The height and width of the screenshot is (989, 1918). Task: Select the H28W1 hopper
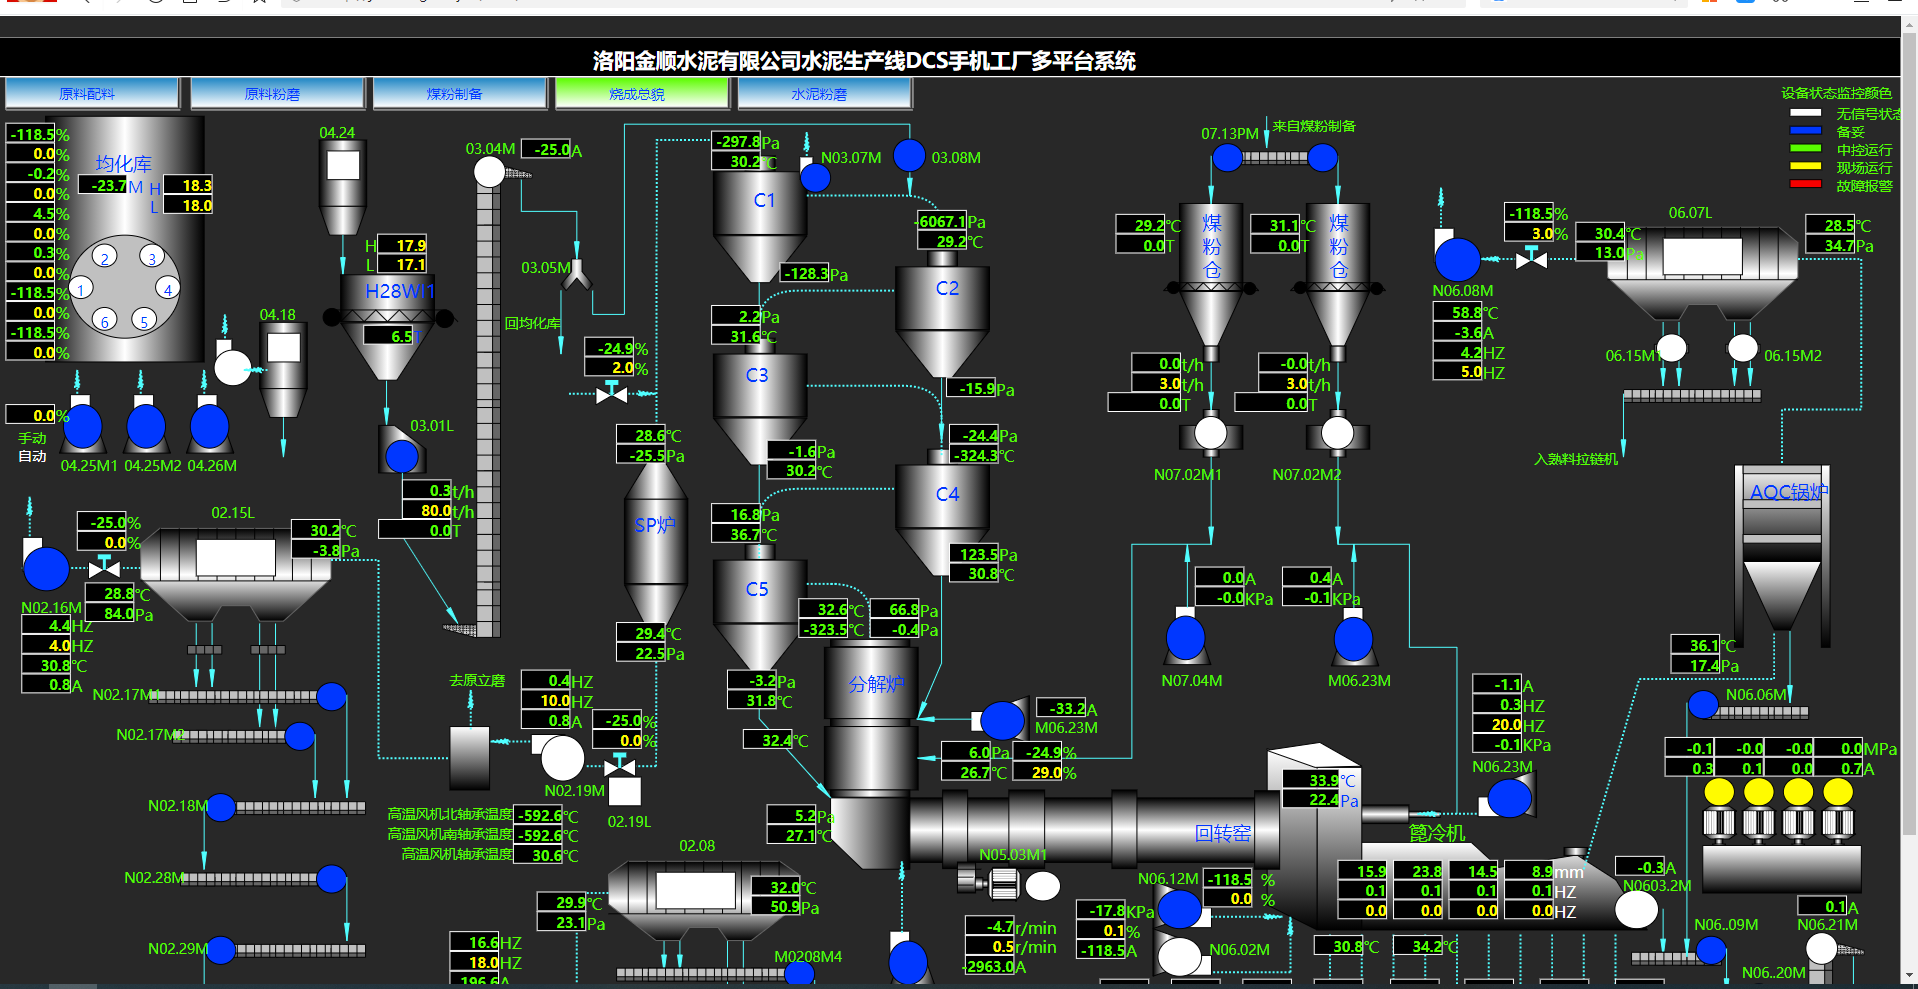coord(387,310)
